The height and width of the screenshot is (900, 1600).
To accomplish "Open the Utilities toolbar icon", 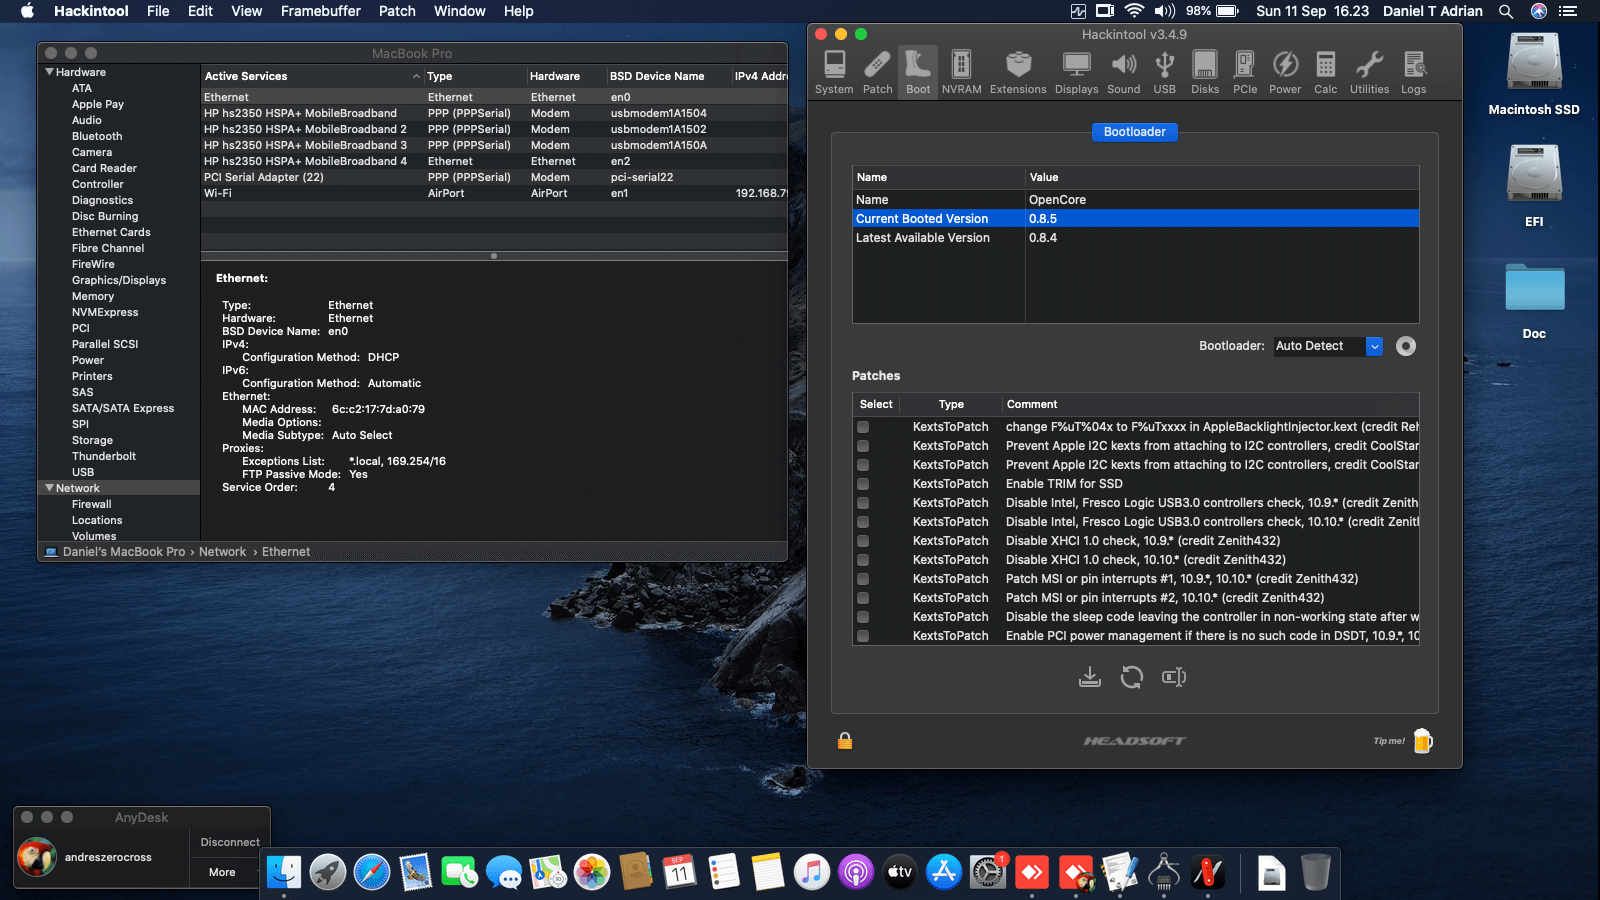I will coord(1369,72).
